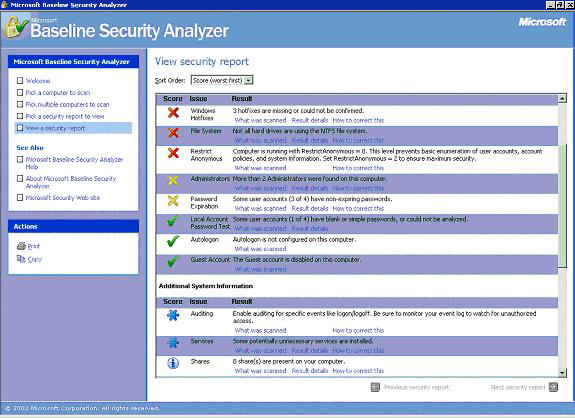The width and height of the screenshot is (575, 418).
Task: Click the Copy icon in Actions
Action: [x=21, y=259]
